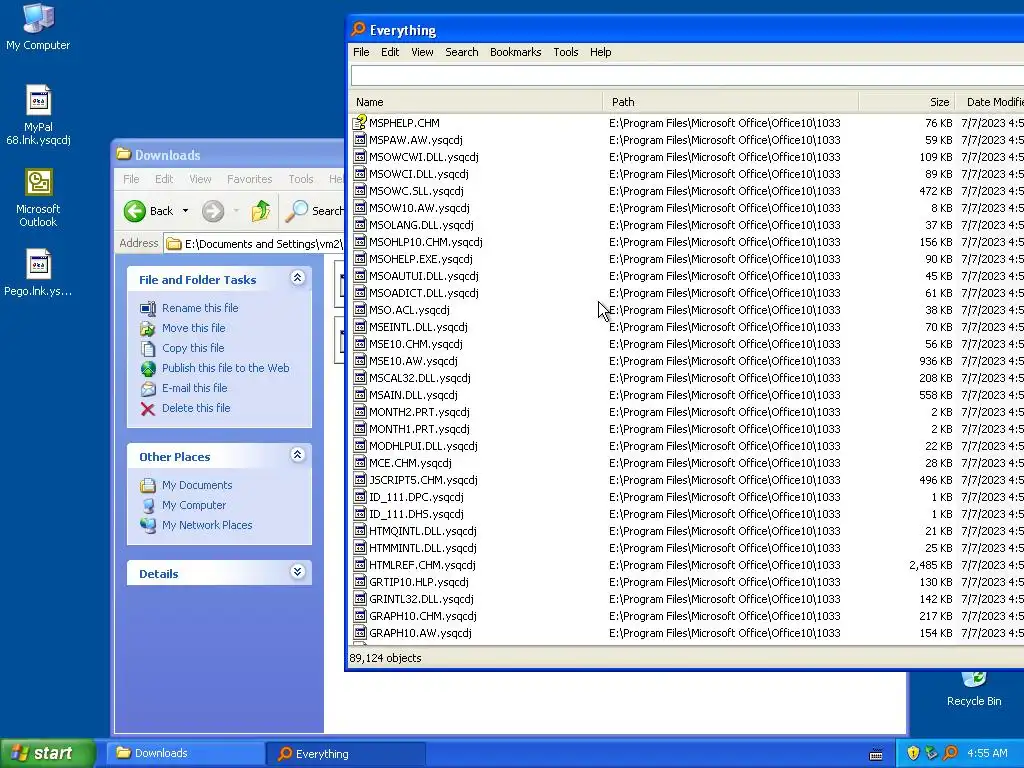Click Rename this file link
The height and width of the screenshot is (768, 1024).
pyautogui.click(x=200, y=308)
